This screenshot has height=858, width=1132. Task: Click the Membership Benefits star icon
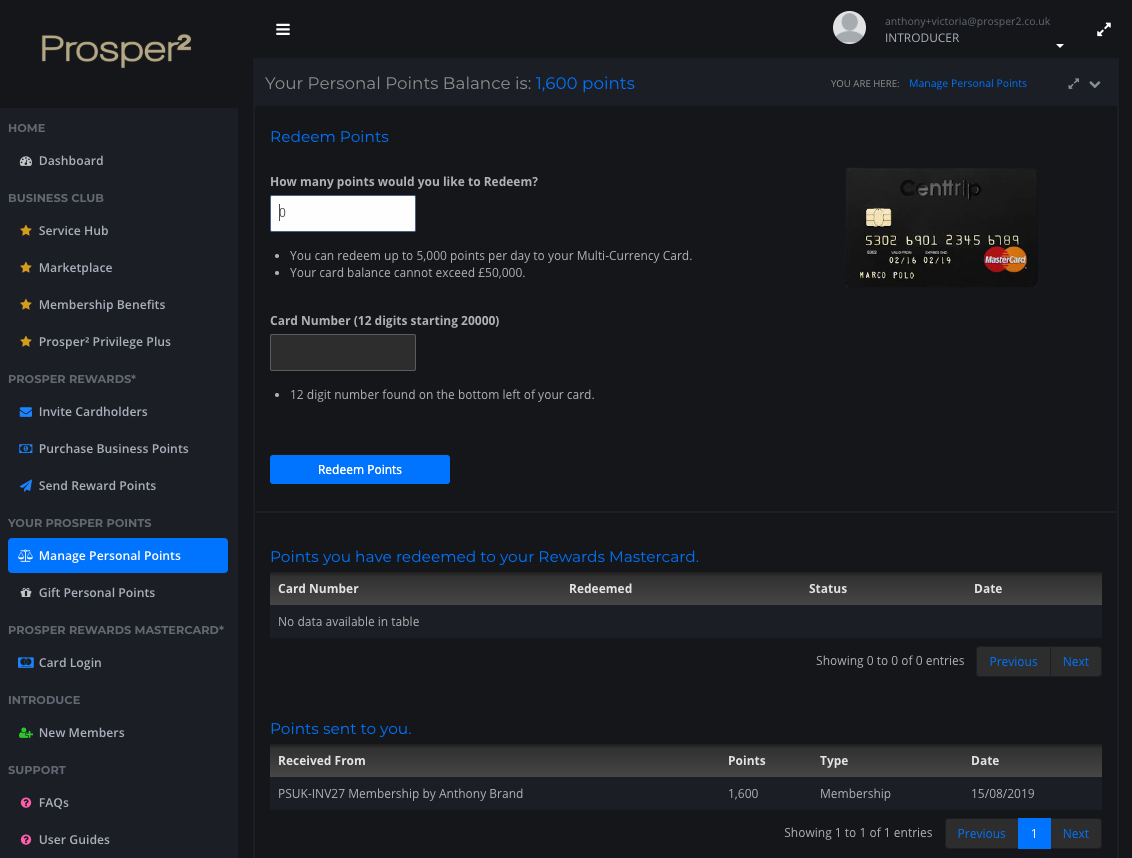tap(26, 304)
